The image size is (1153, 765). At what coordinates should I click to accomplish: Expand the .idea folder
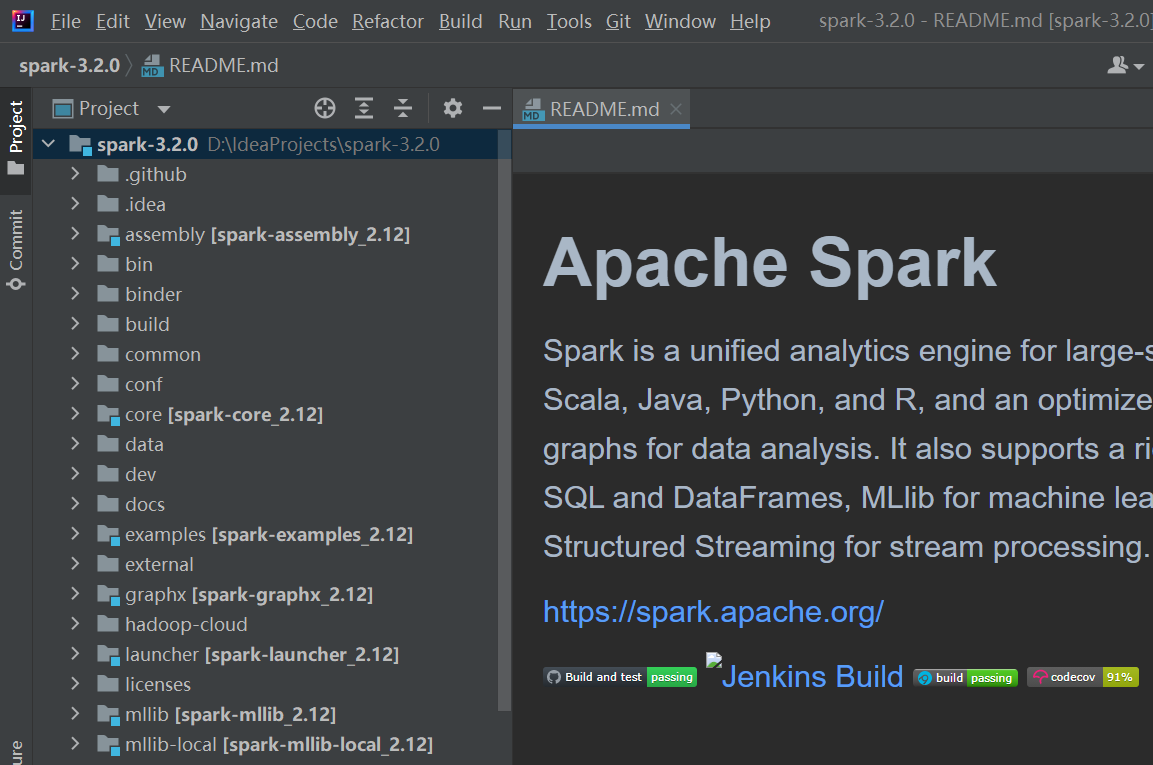click(x=75, y=204)
